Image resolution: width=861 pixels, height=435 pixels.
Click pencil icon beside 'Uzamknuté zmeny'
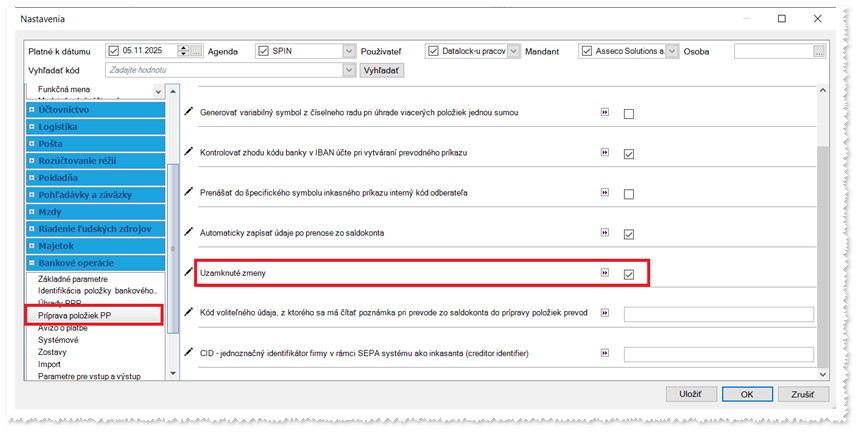190,272
